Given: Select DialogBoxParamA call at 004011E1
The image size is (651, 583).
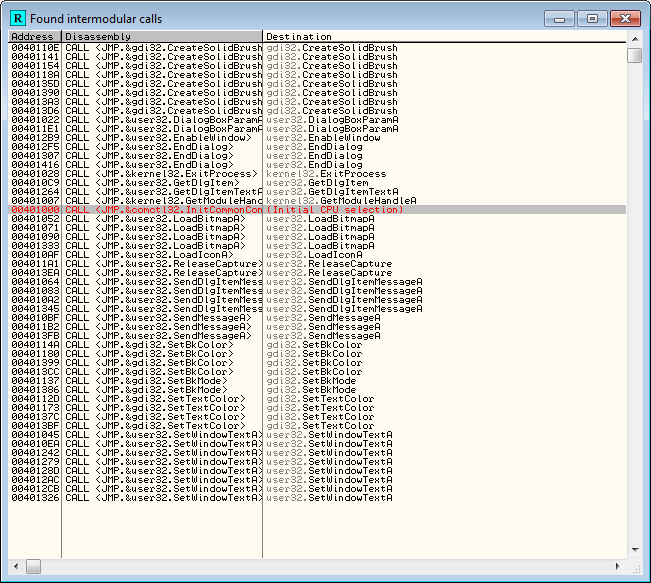Looking at the screenshot, I should click(x=317, y=129).
